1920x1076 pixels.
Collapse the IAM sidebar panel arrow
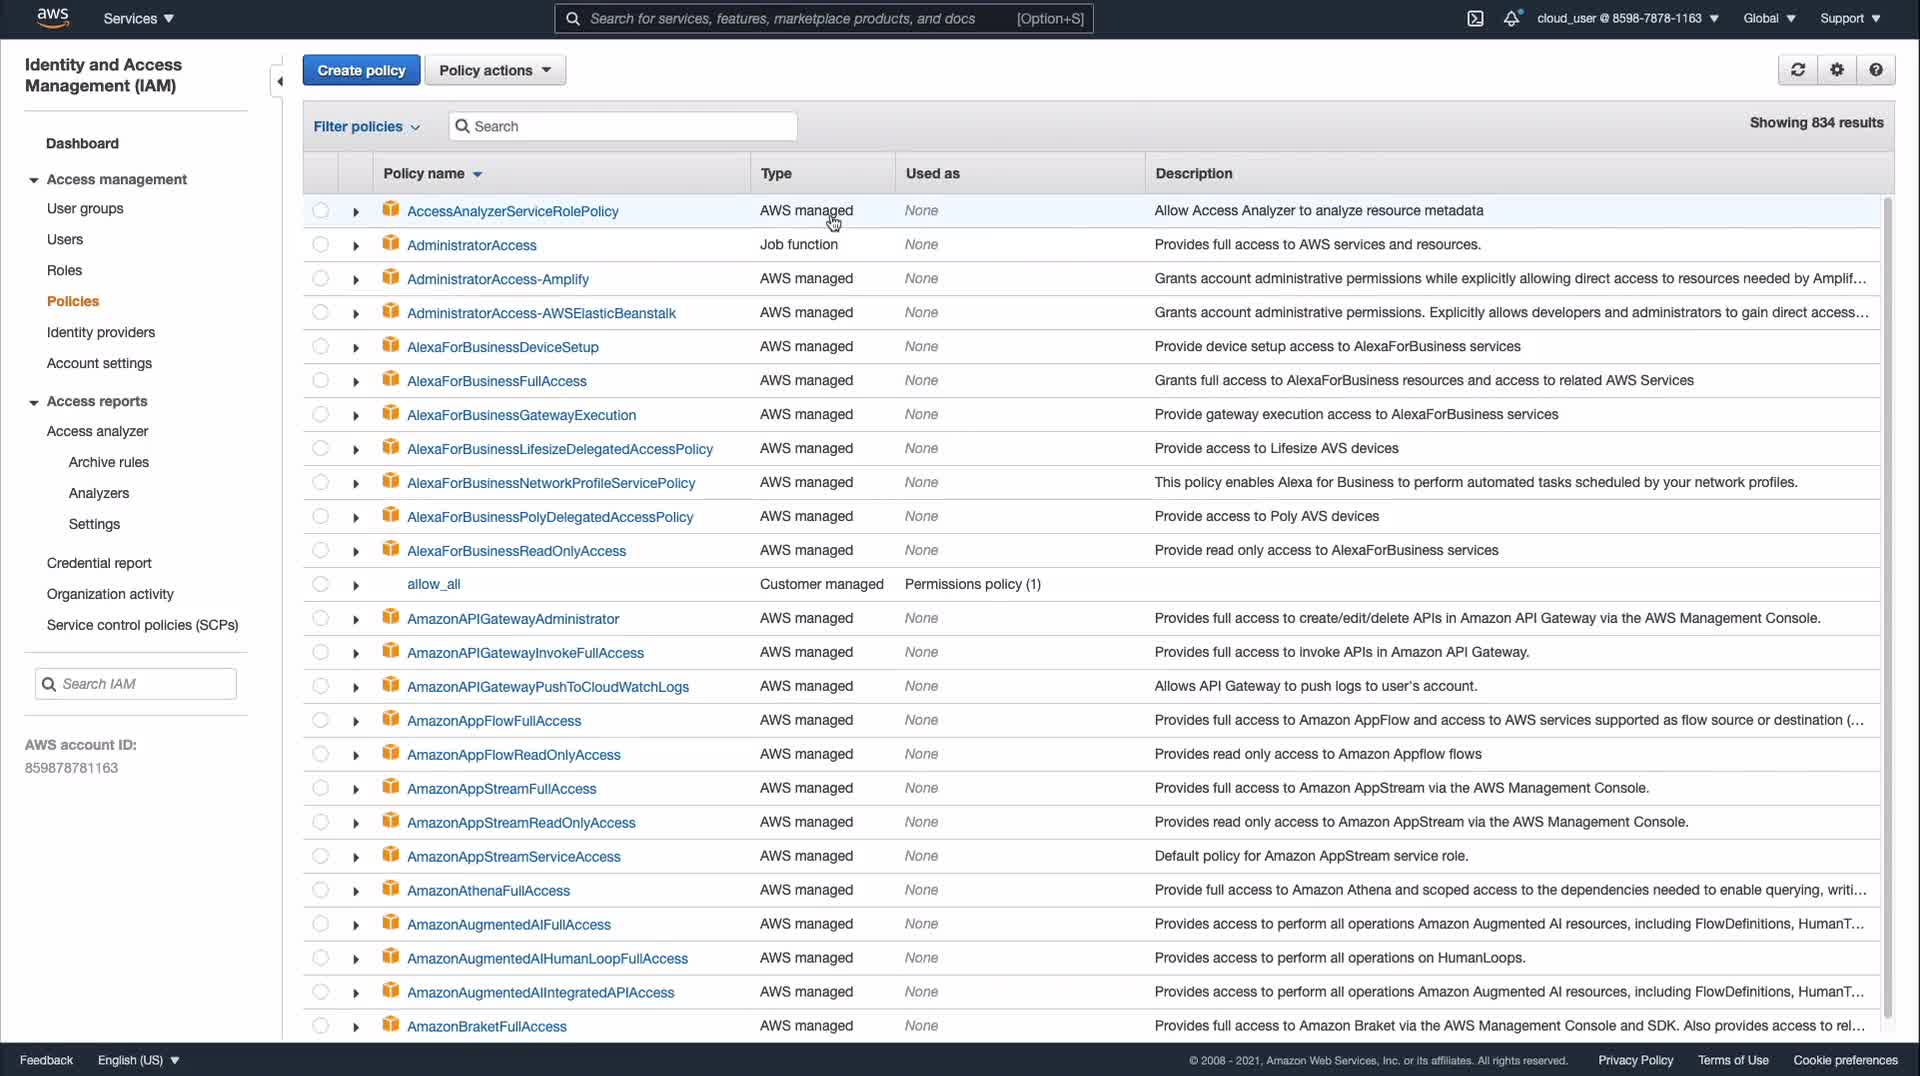[x=279, y=81]
